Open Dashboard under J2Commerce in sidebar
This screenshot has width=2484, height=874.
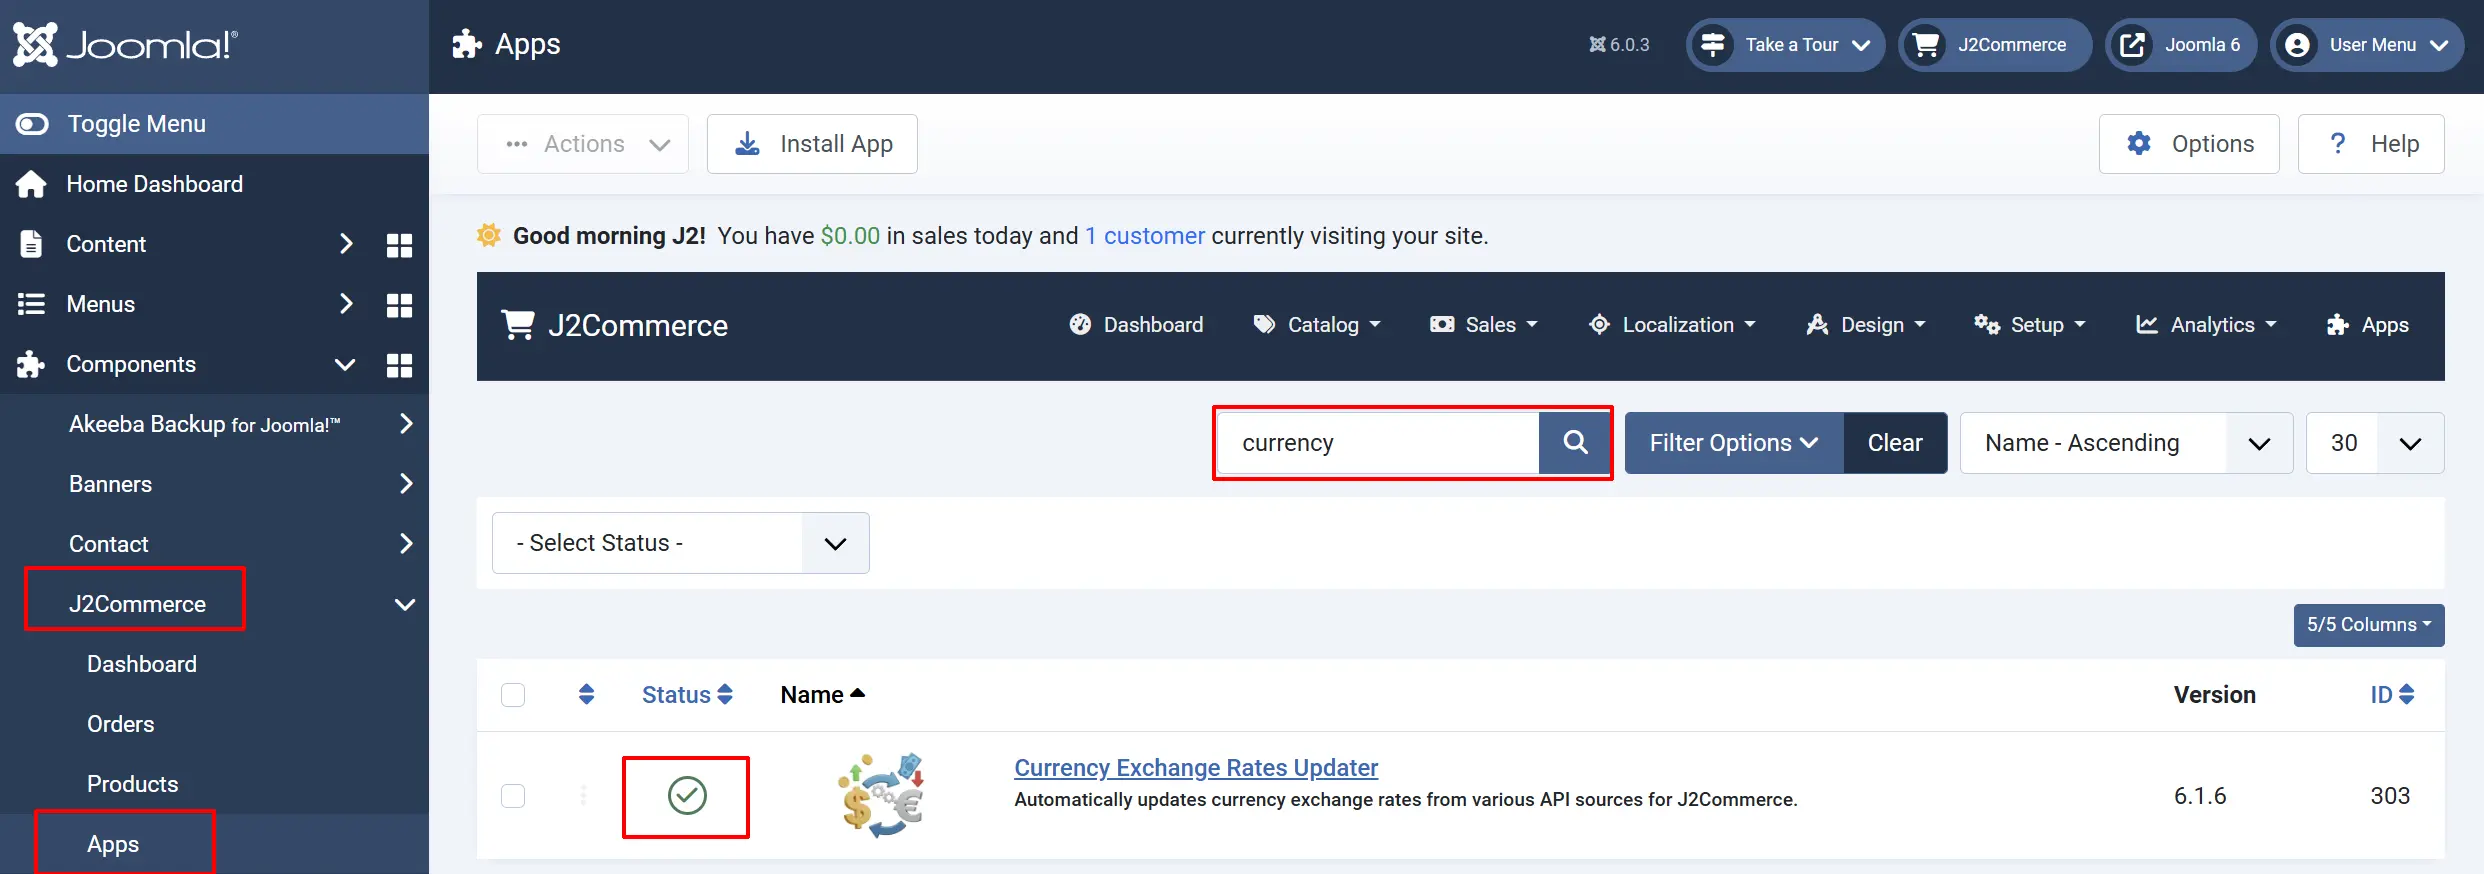tap(142, 664)
